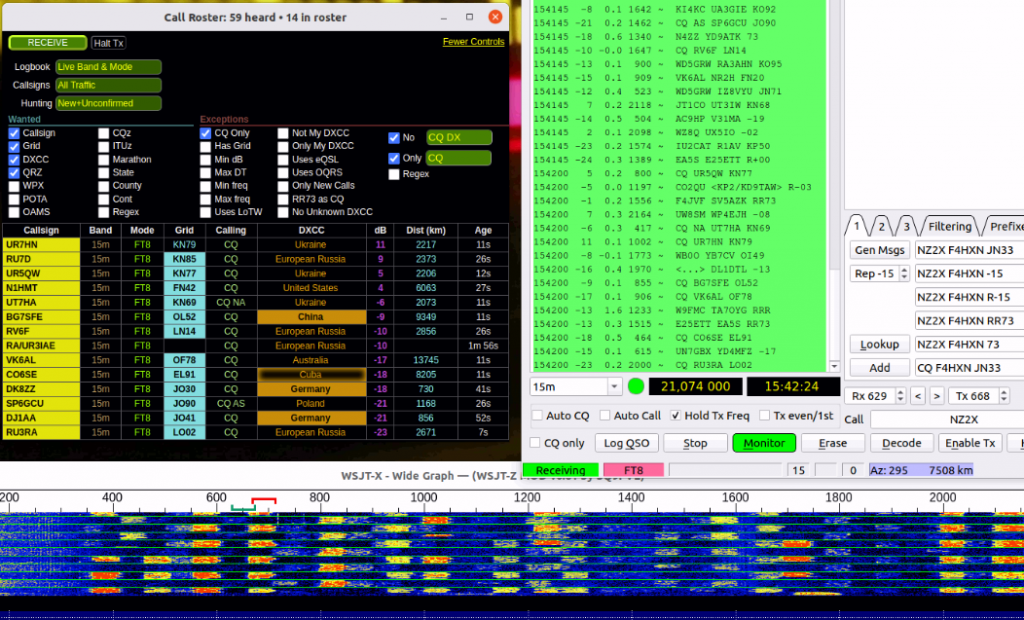Open the Fewer Controls link
This screenshot has height=620, width=1024.
click(x=474, y=42)
